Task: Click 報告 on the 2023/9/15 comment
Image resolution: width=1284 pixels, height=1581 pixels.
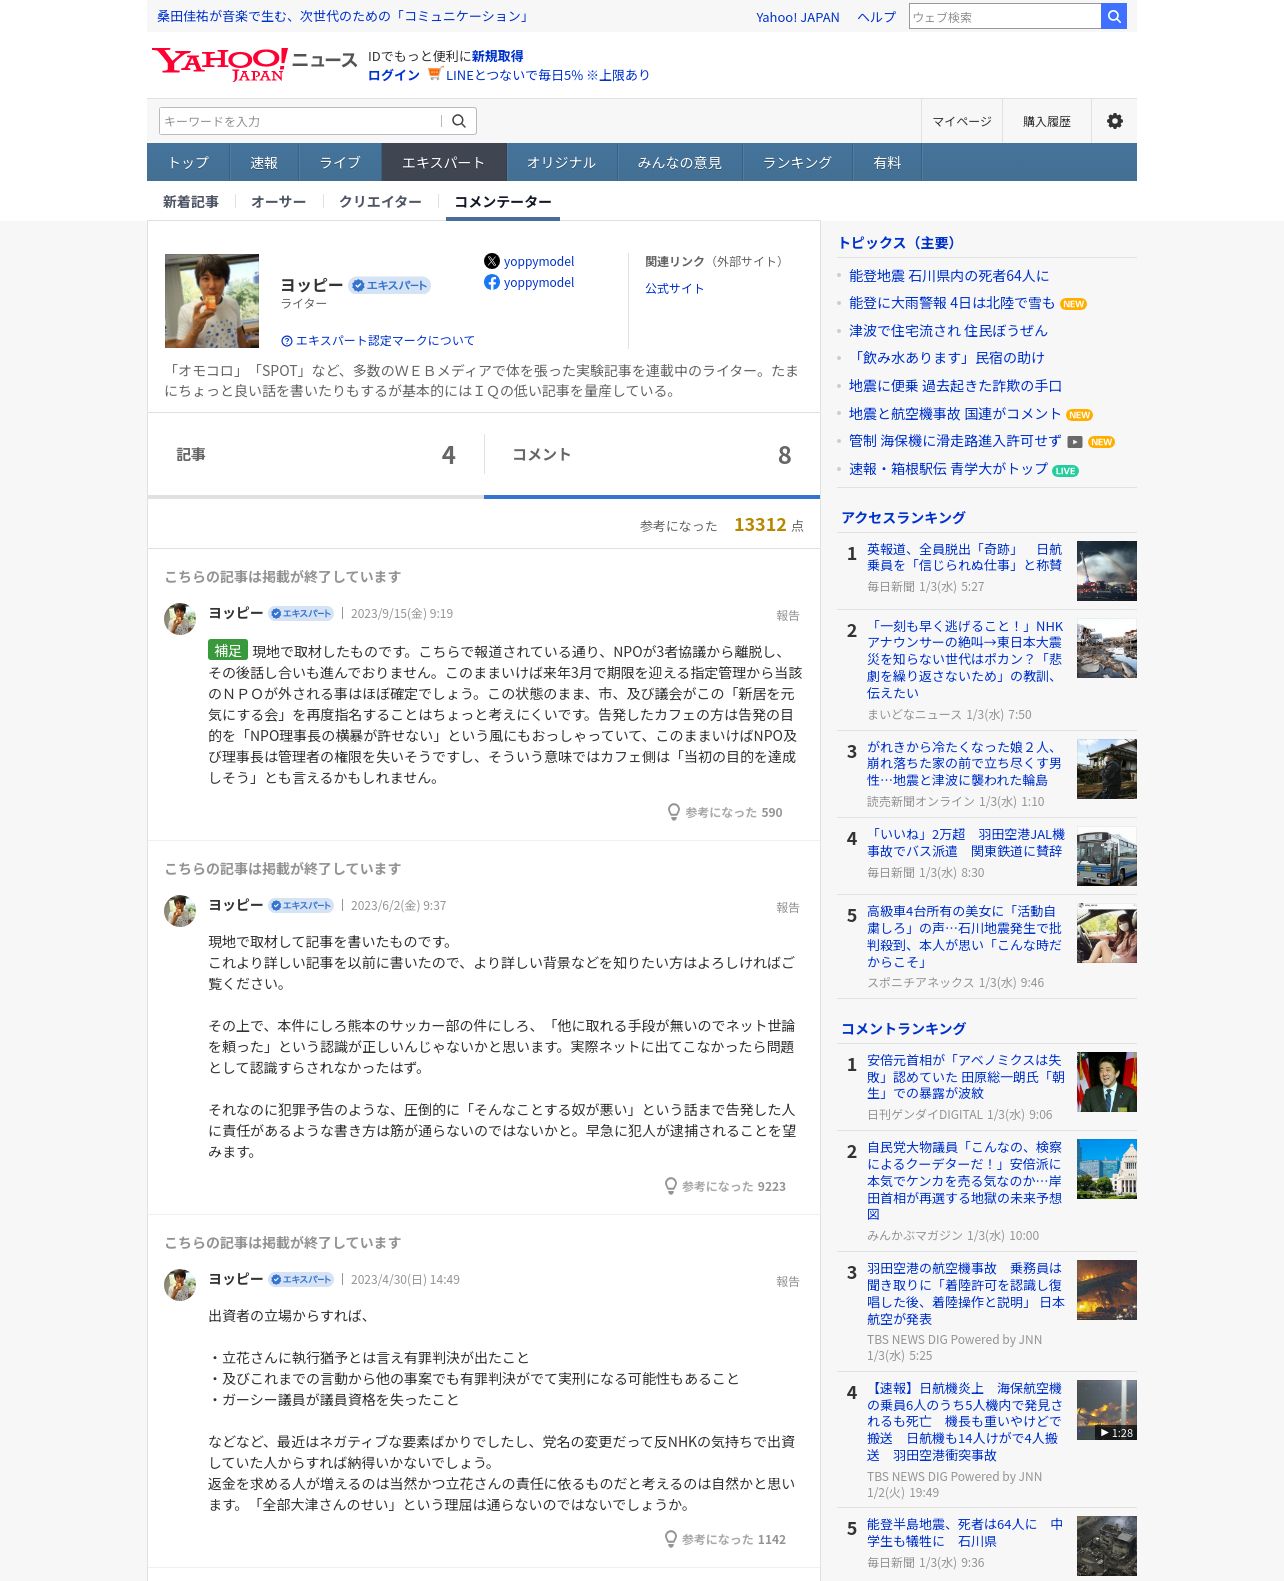Action: click(788, 615)
